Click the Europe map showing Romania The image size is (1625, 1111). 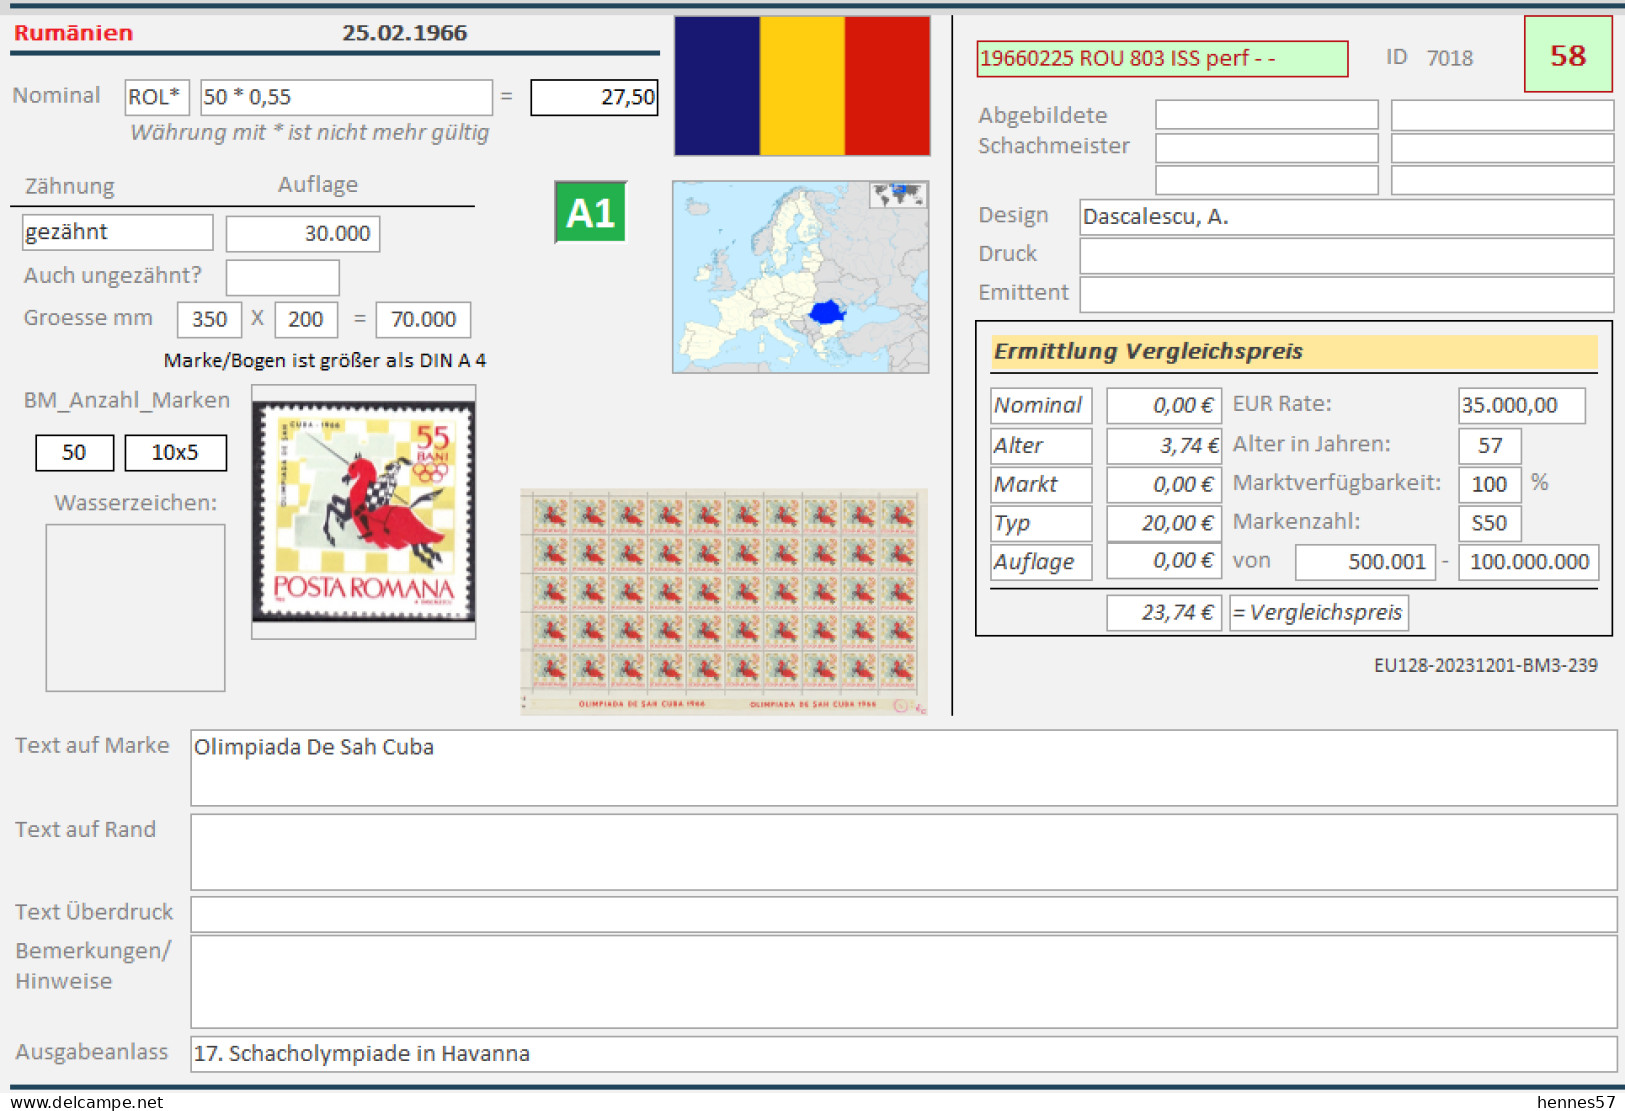pos(801,277)
